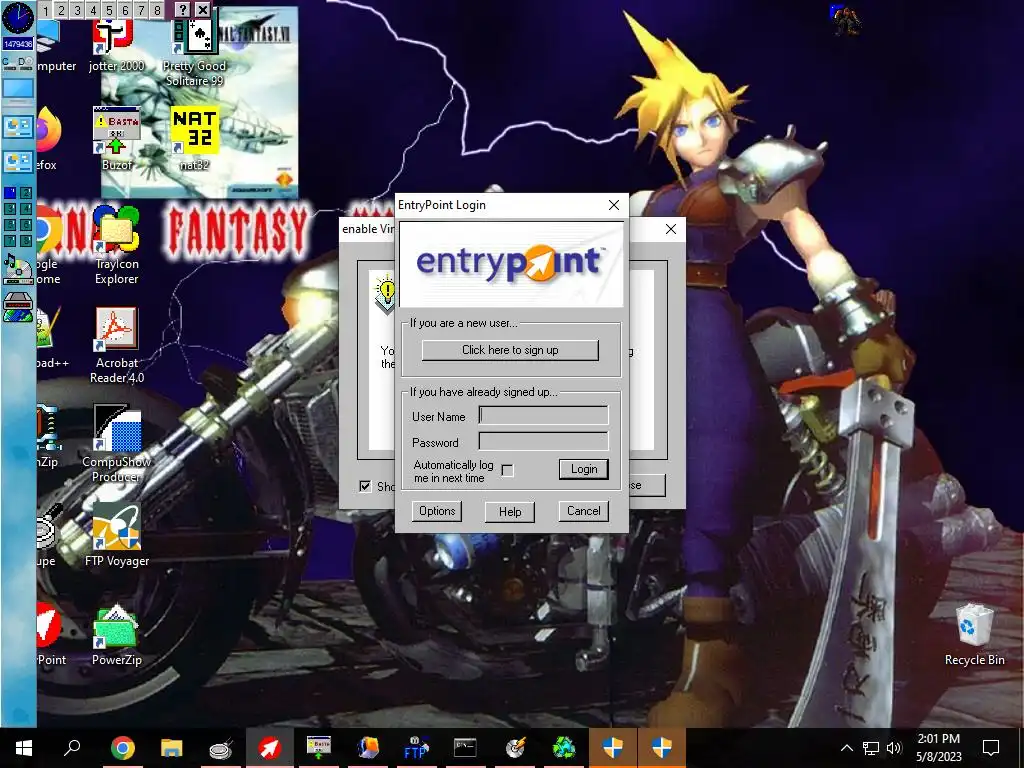Select the FTP Voyager desktop icon

116,536
